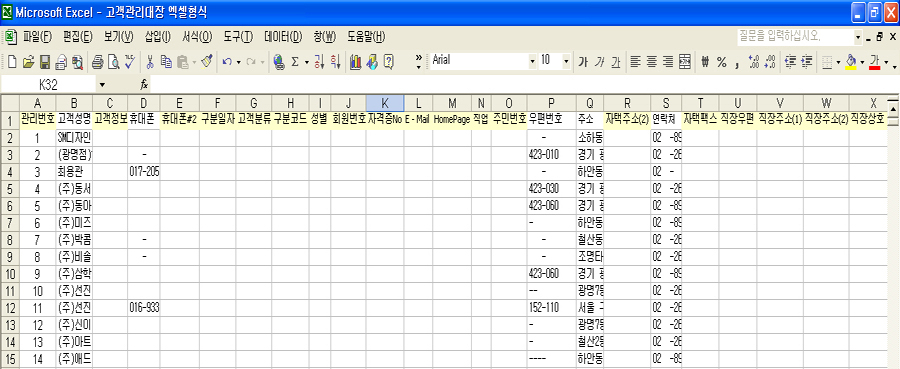Open Microsoft Excel Help question mark icon
The image size is (900, 369).
[x=389, y=61]
